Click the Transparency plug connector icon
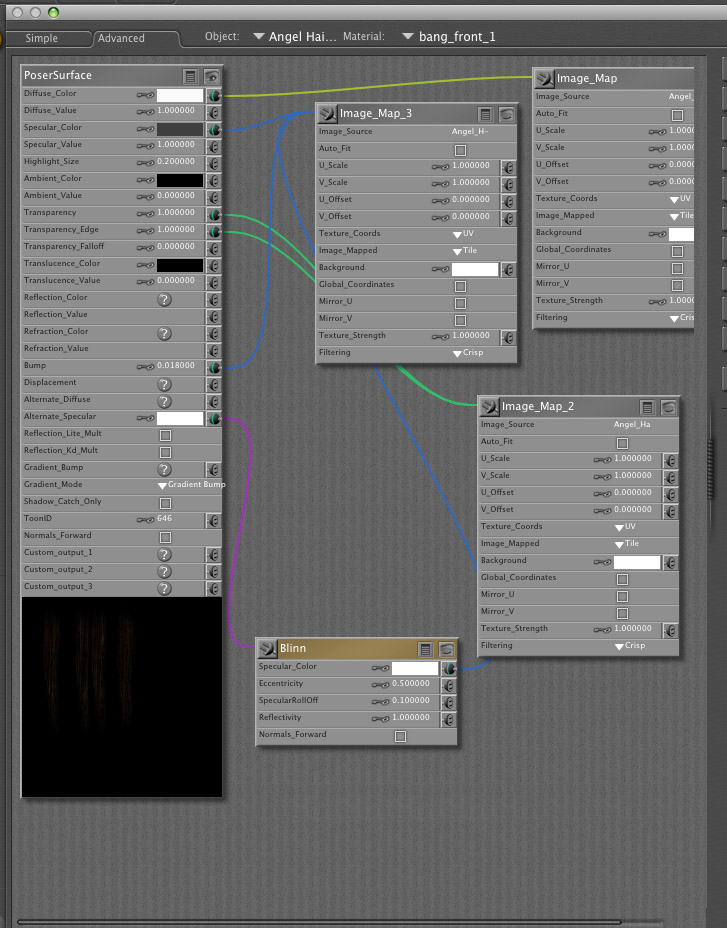 click(x=214, y=214)
